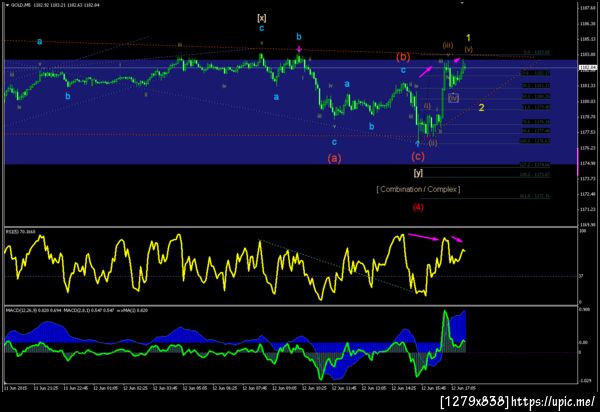Select the yellow 1 wave label

pyautogui.click(x=468, y=38)
